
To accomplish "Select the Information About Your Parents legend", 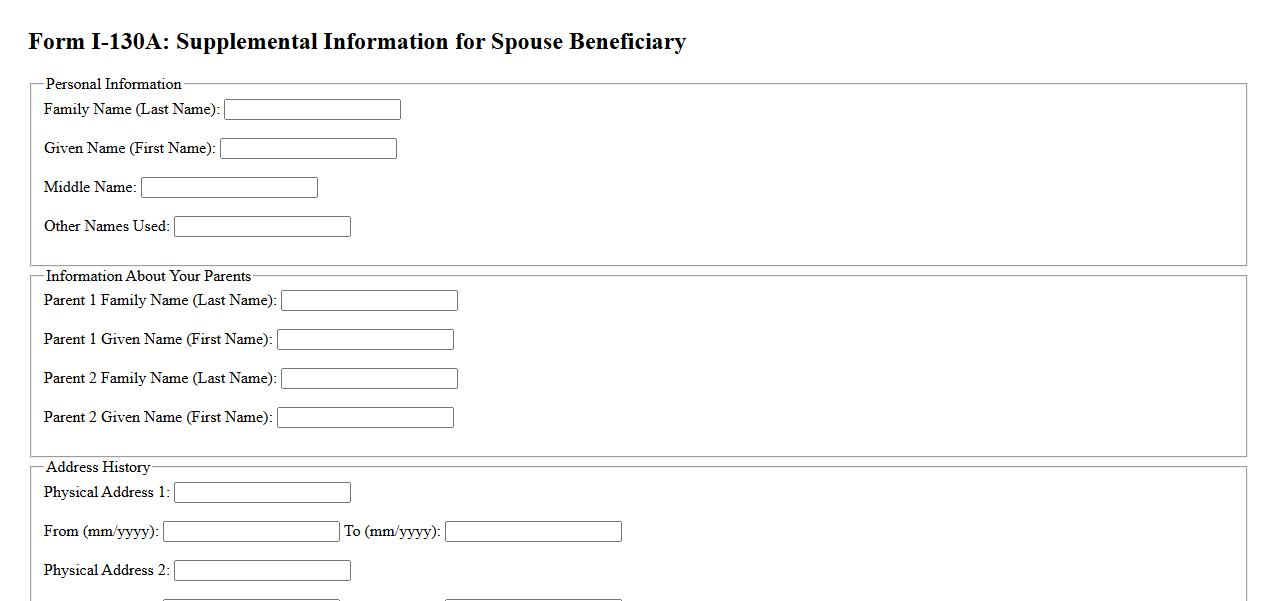I will pyautogui.click(x=148, y=276).
